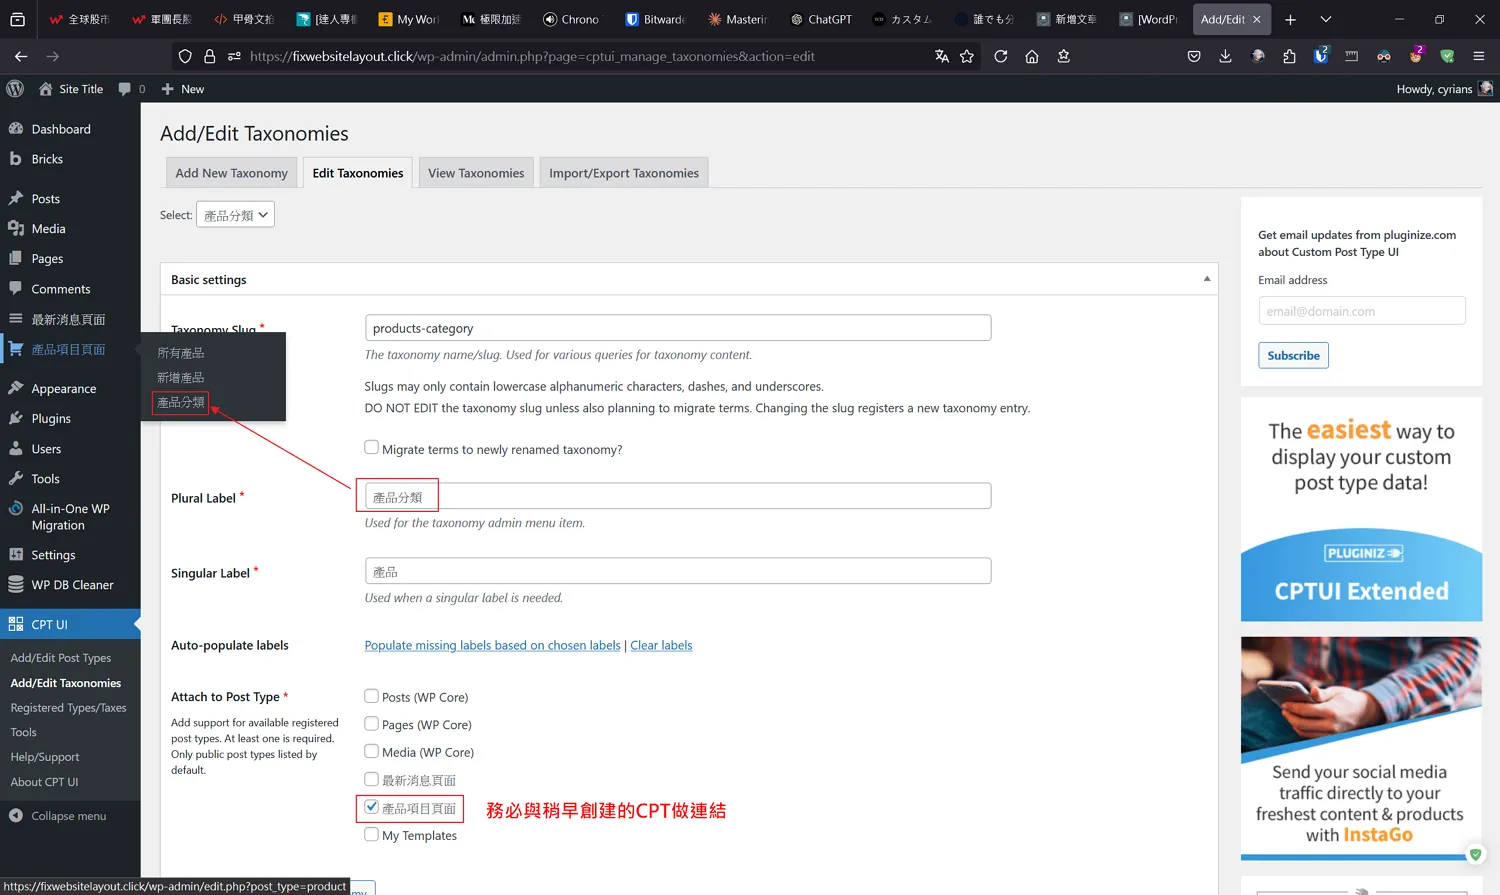Tick the My Templates post type checkbox
This screenshot has width=1500, height=895.
coord(372,834)
